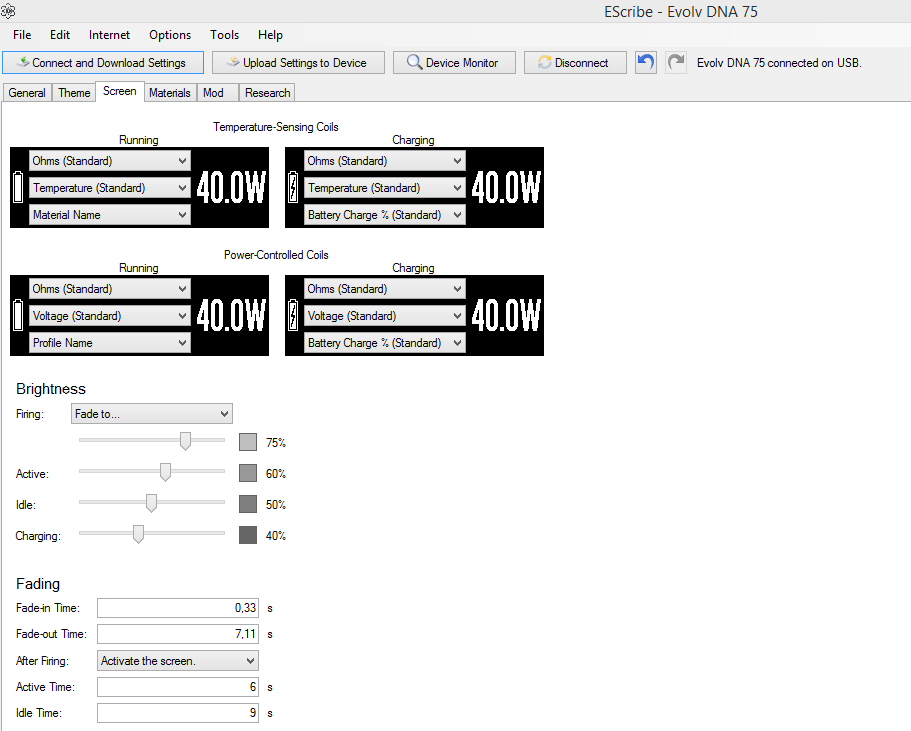Open Ohms dropdown in Temperature-Sensing Charging
This screenshot has height=731, width=911.
point(385,161)
